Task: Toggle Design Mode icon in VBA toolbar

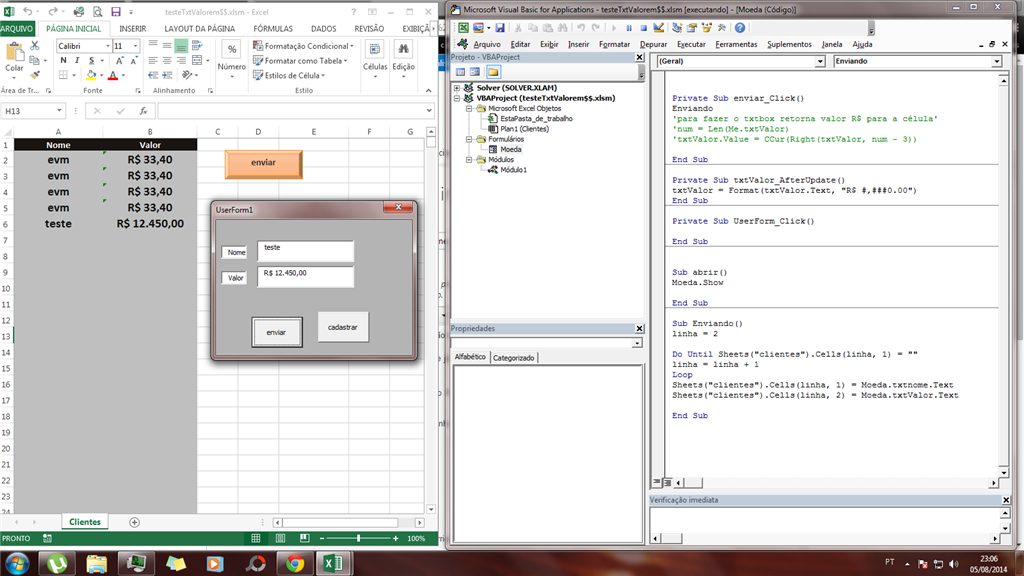Action: pos(658,27)
